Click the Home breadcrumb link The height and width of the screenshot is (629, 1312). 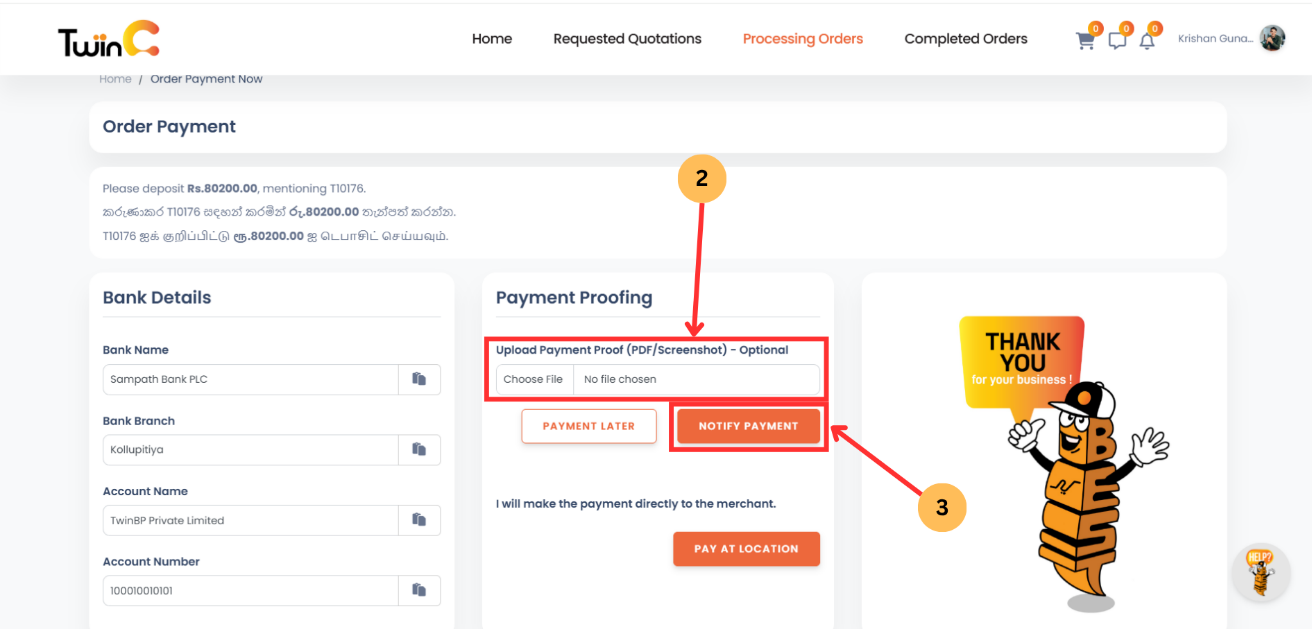115,78
